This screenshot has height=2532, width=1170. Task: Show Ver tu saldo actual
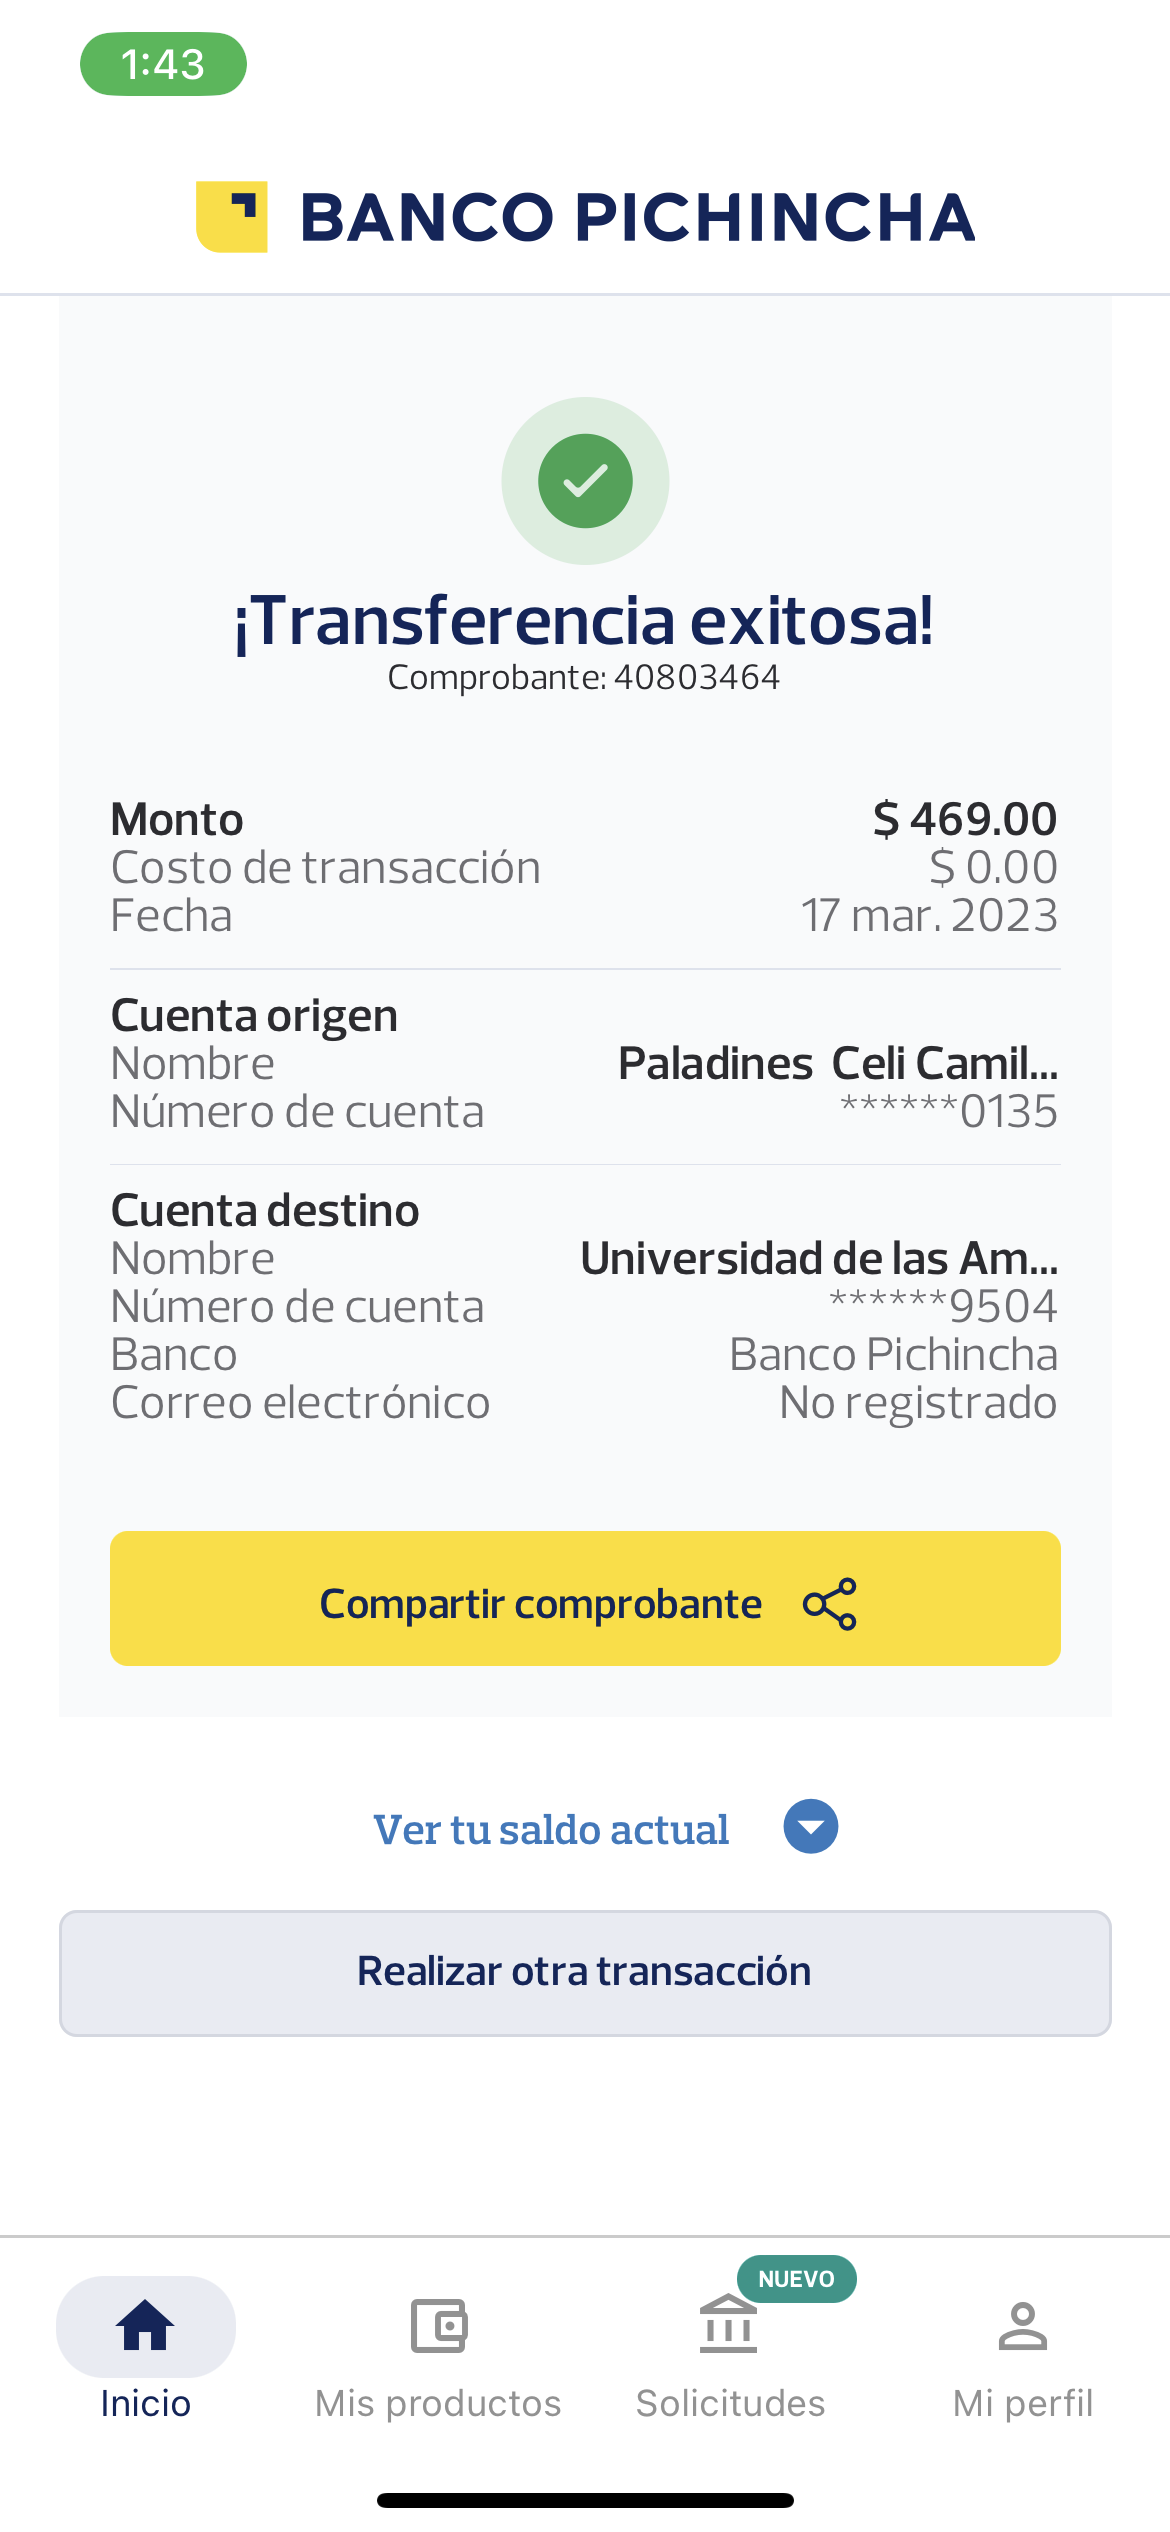551,1830
